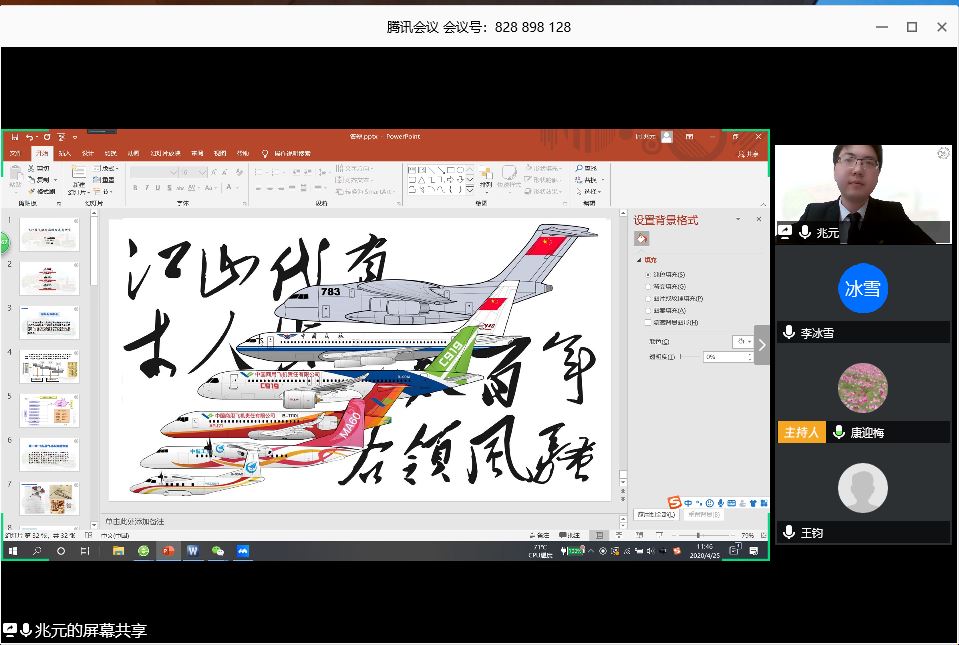Screen dimensions: 959x645
Task: Click the Save icon in PowerPoint's quick access toolbar
Action: [x=15, y=137]
